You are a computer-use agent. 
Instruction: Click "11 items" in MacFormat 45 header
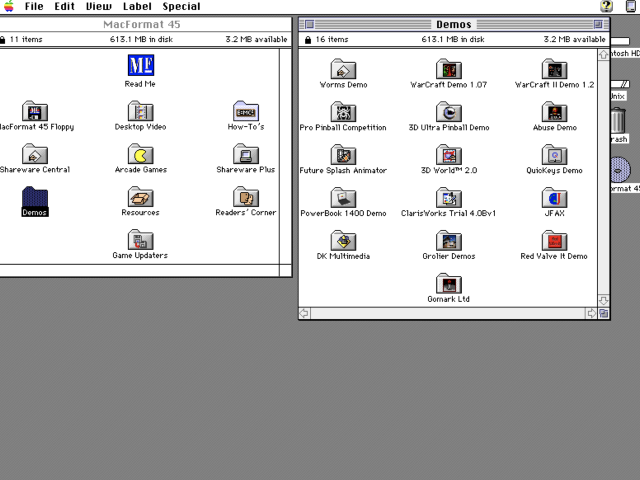coord(26,40)
